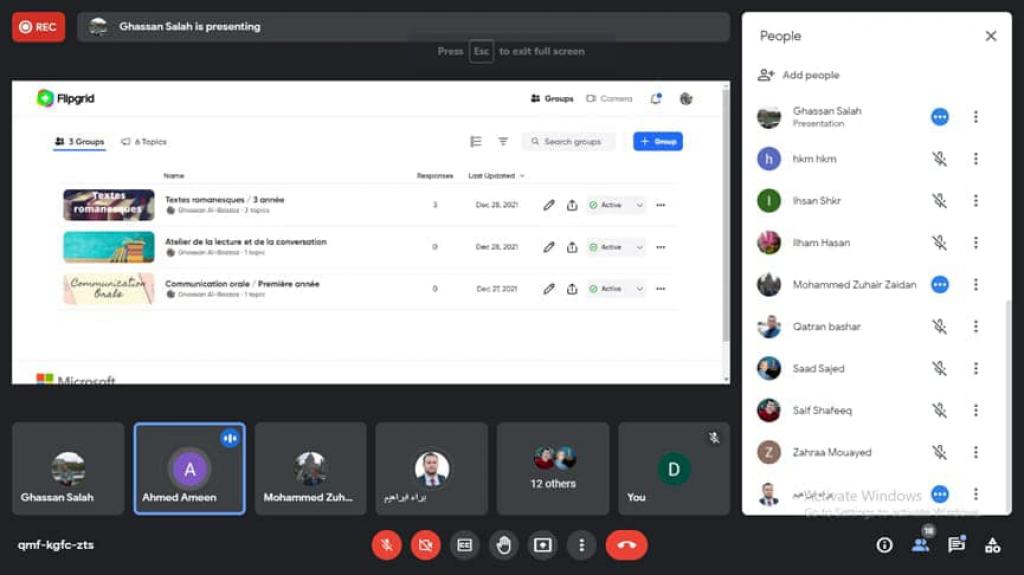Mute participant Ihsan Shkr

(939, 201)
